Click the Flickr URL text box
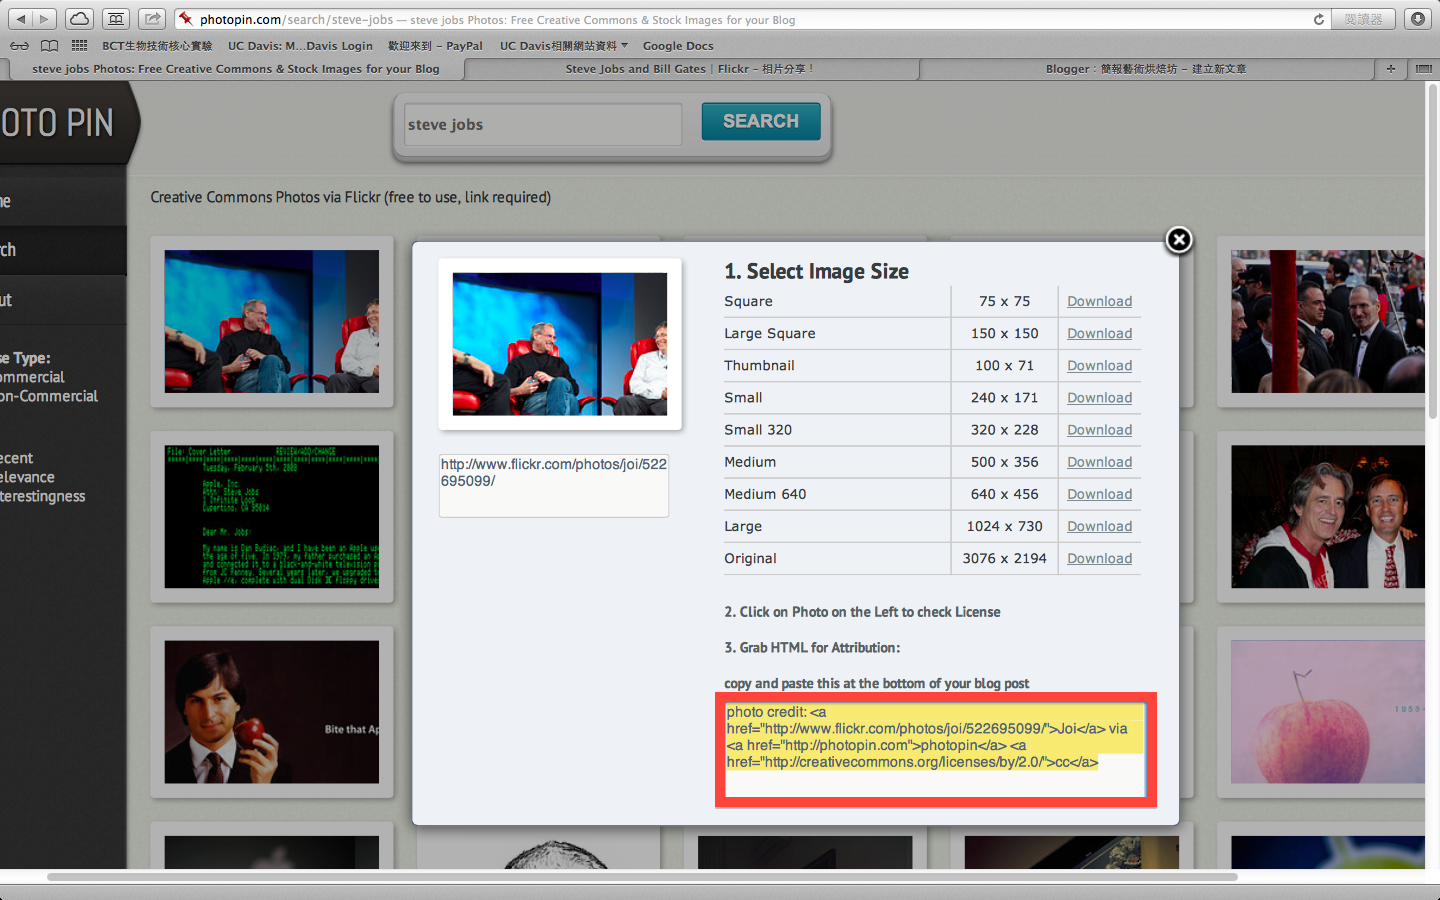The height and width of the screenshot is (900, 1440). tap(554, 486)
